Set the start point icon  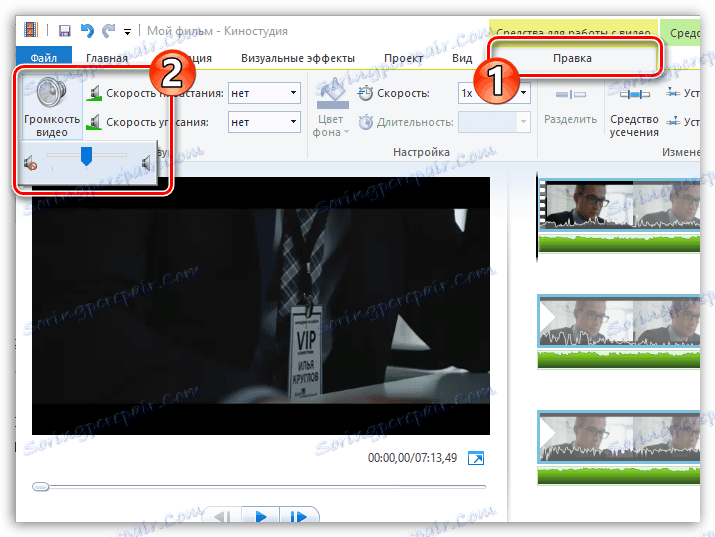(x=673, y=93)
